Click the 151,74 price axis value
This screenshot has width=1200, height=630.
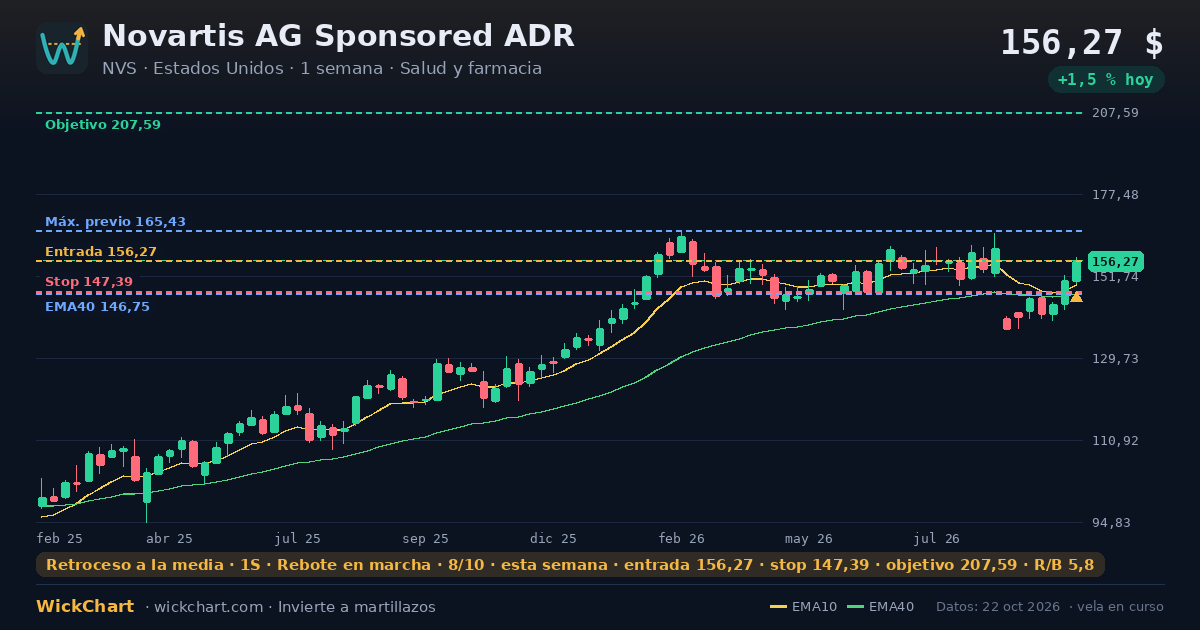[1115, 277]
